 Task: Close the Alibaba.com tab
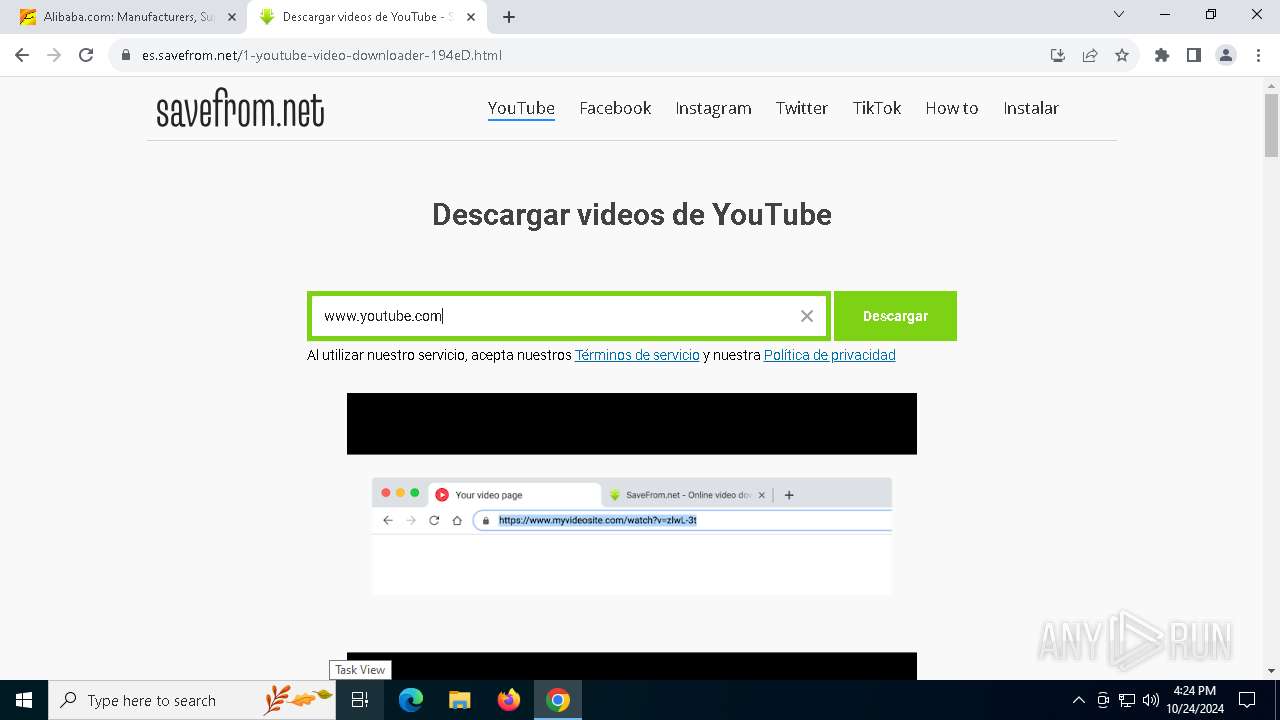pyautogui.click(x=231, y=17)
